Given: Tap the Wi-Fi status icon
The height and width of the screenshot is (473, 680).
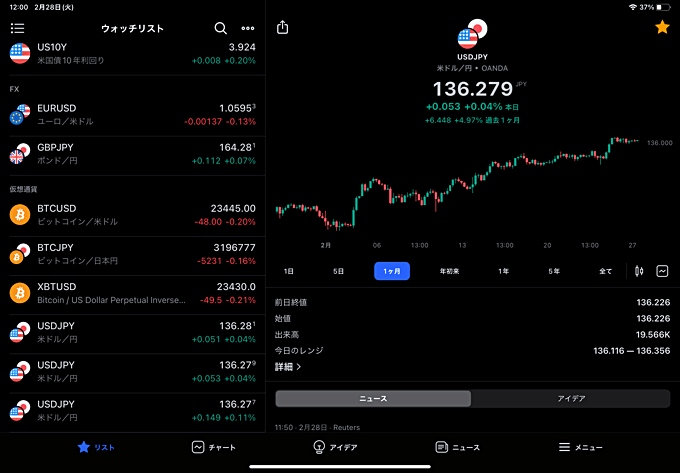Looking at the screenshot, I should point(633,7).
